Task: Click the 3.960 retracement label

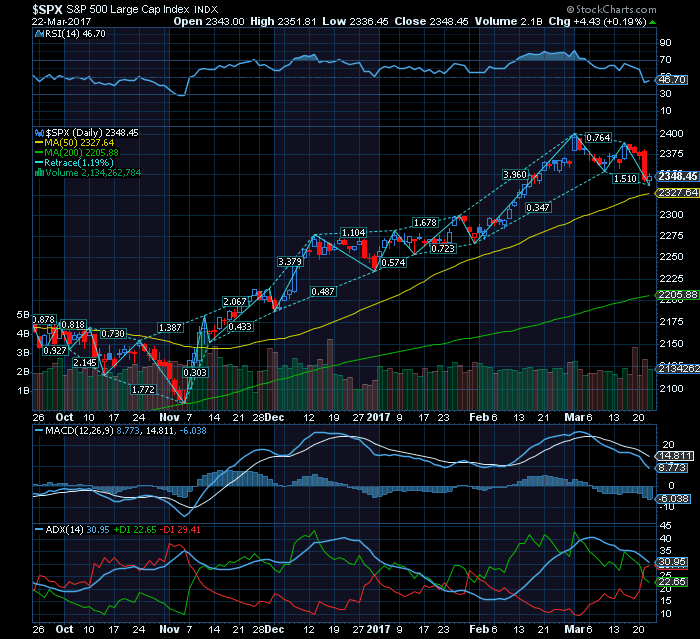Action: [515, 175]
